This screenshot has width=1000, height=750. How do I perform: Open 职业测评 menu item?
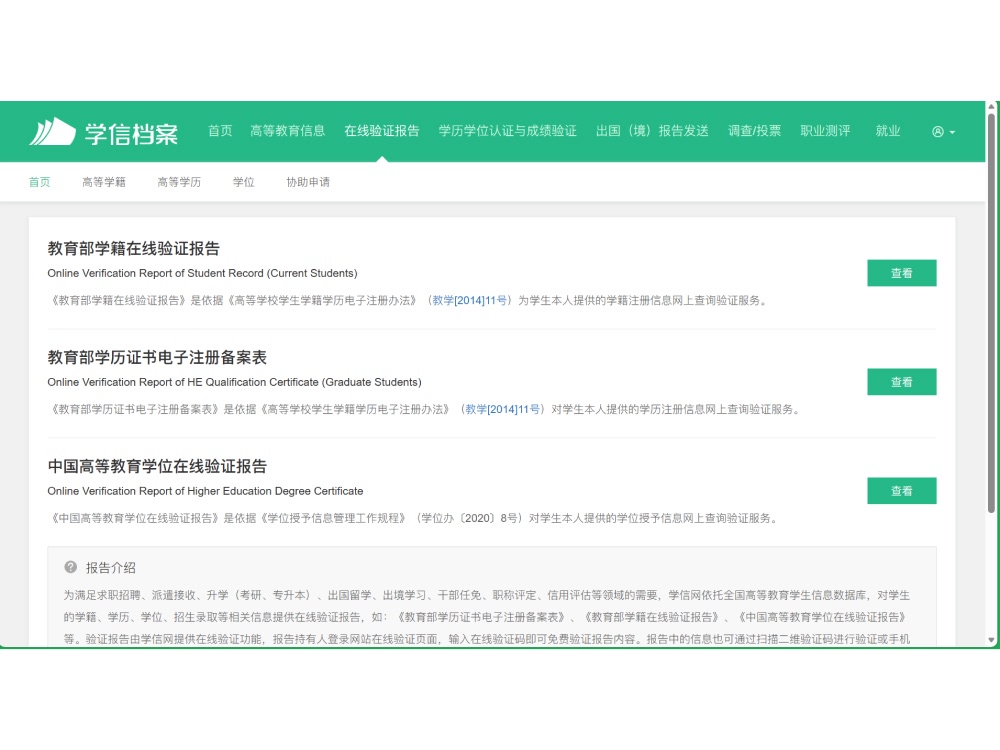point(825,131)
